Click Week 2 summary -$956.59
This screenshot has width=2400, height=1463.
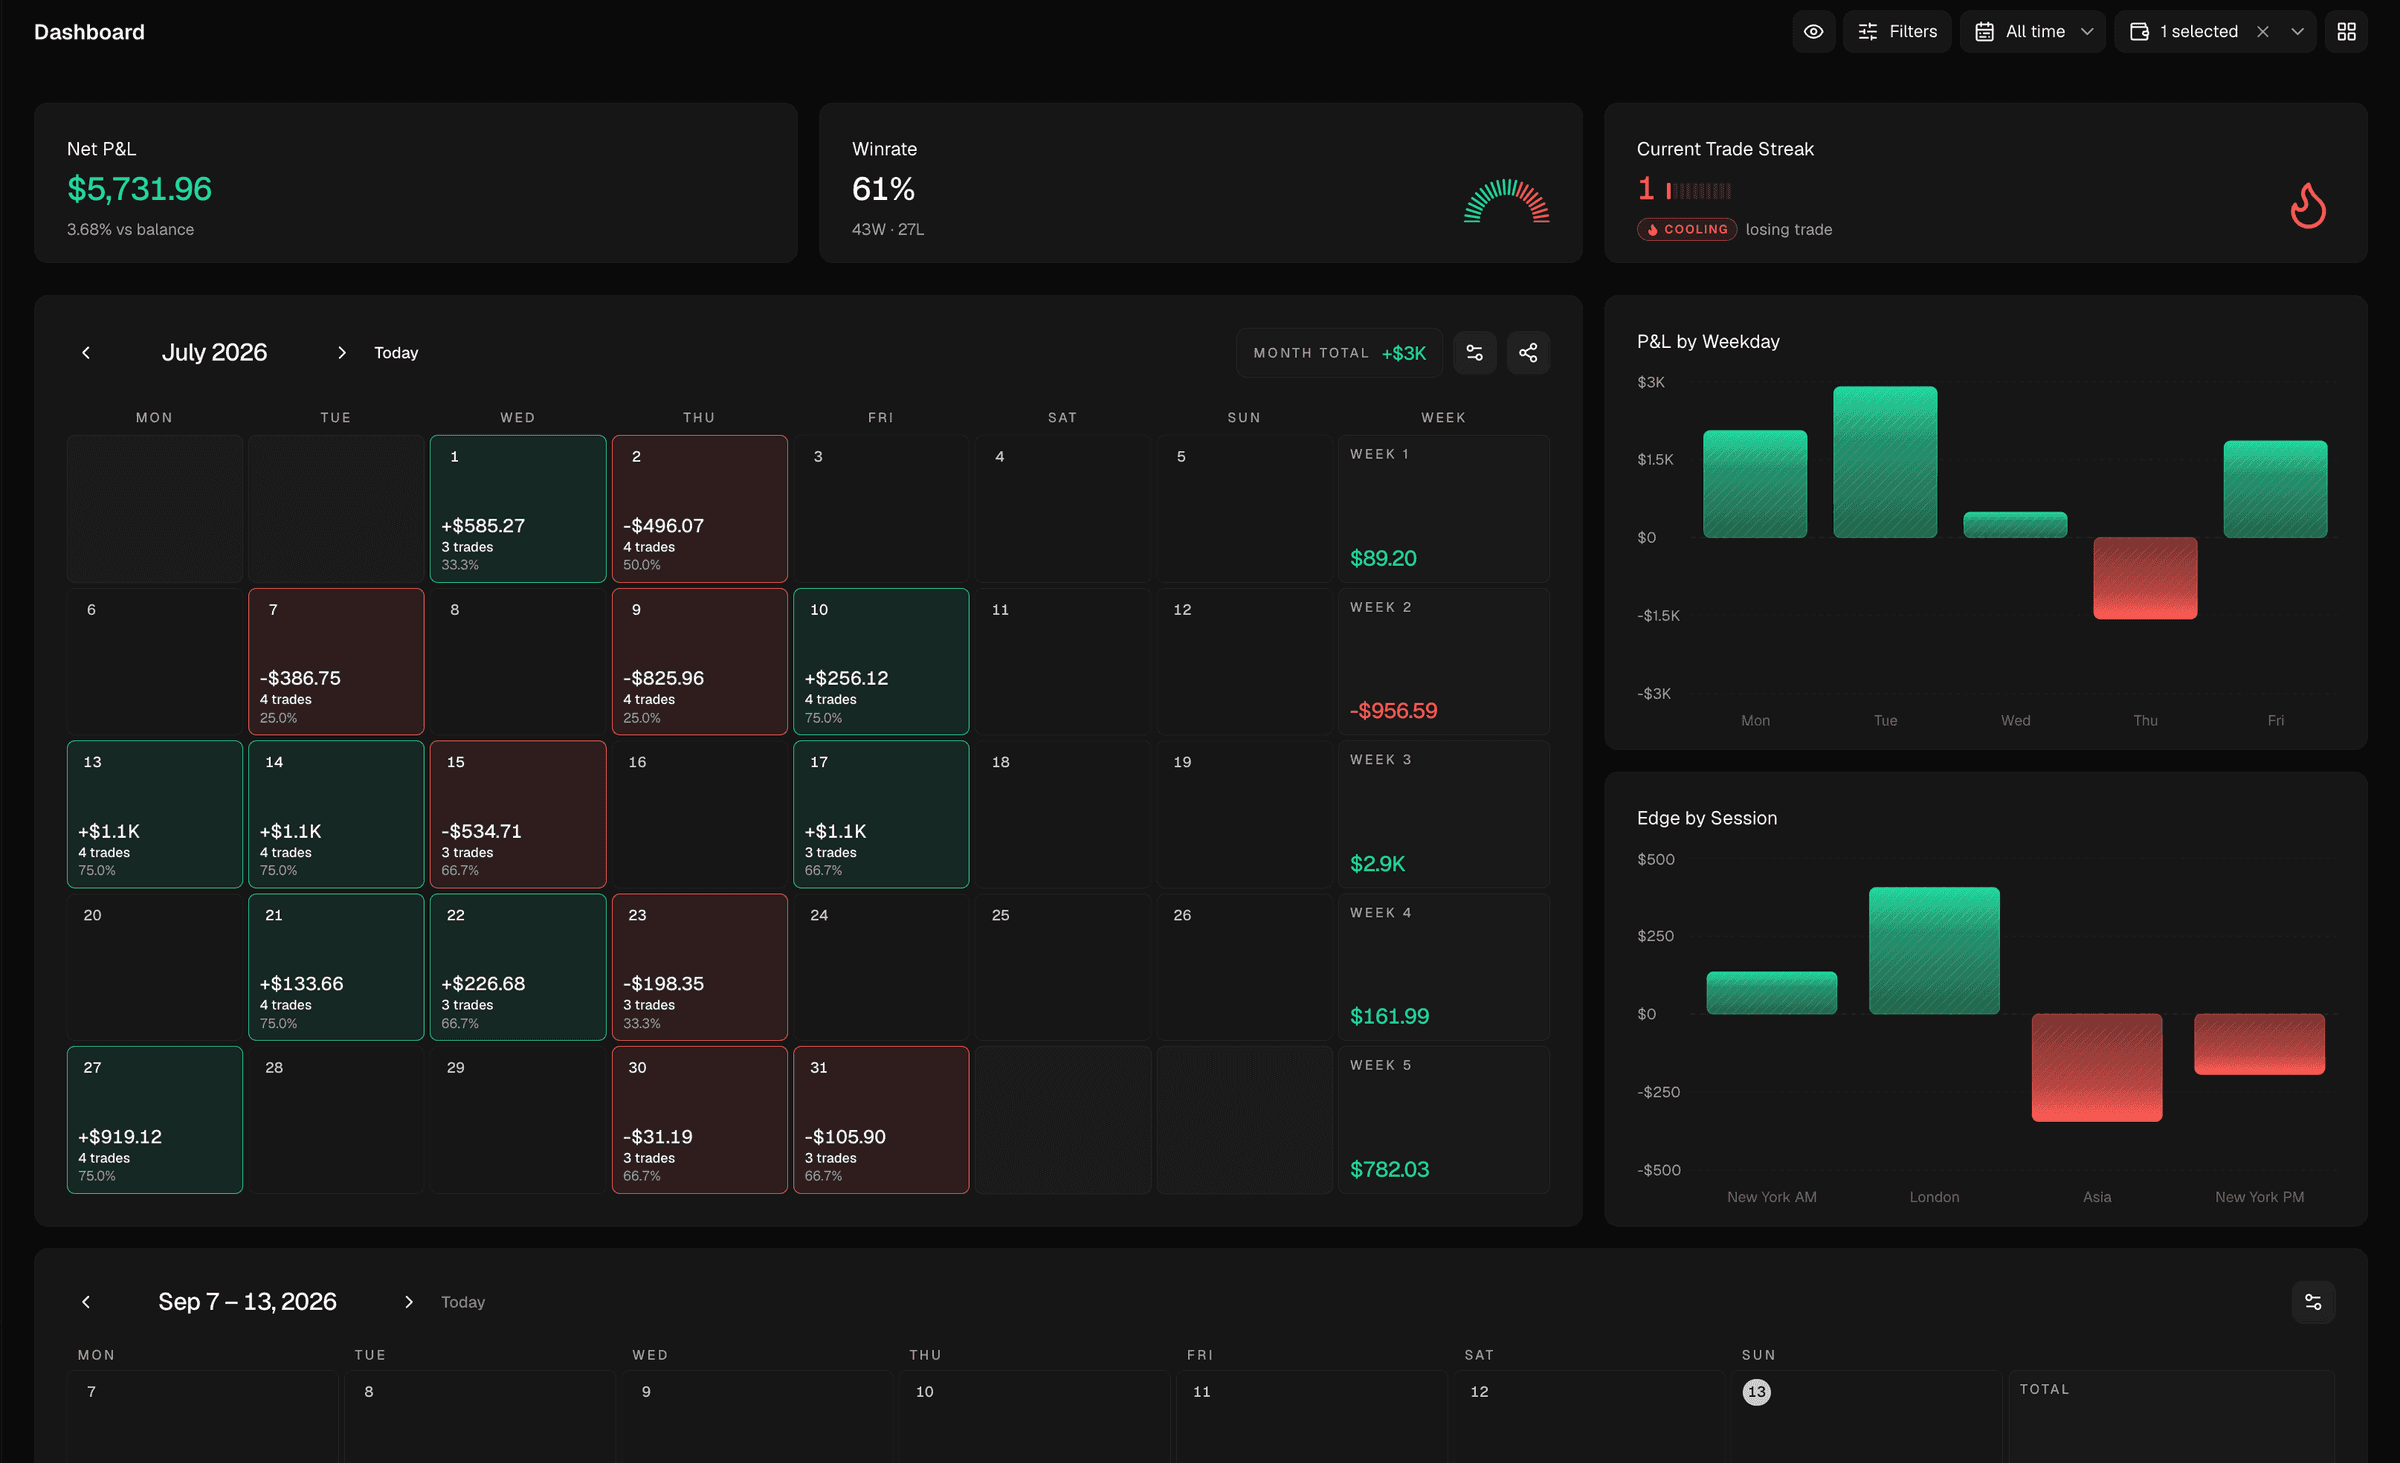(x=1444, y=661)
